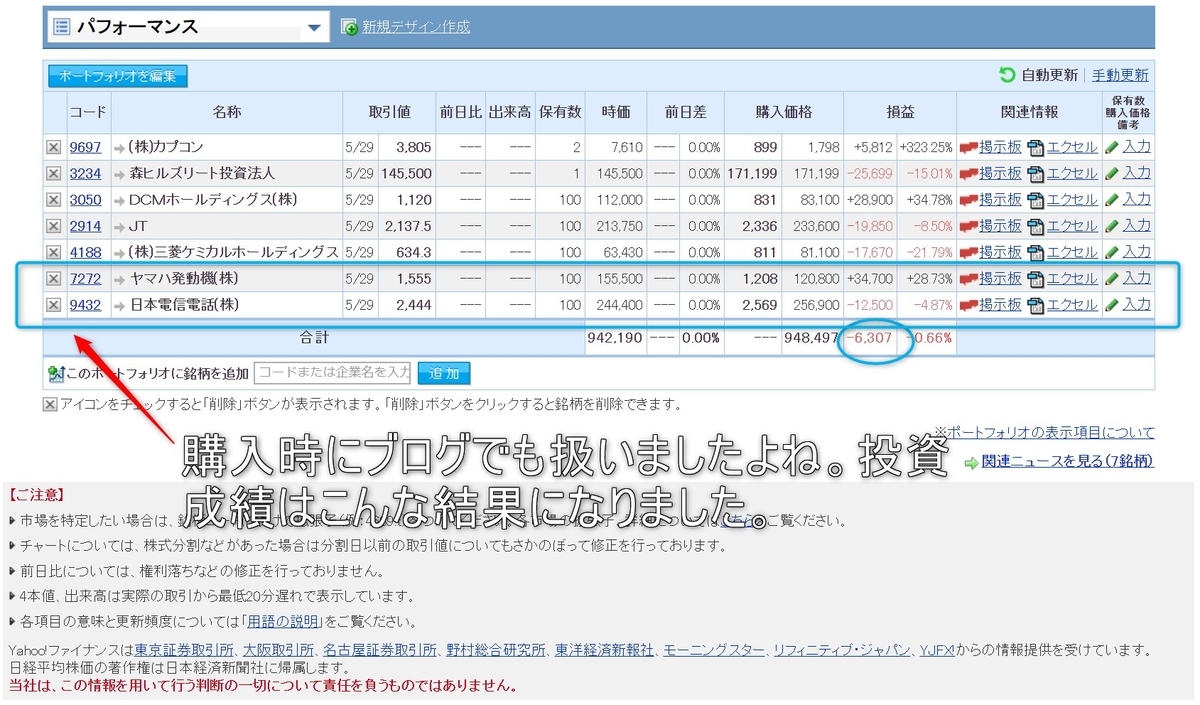
Task: Export 森ヒルズリート row via エクセル link
Action: [x=1072, y=173]
